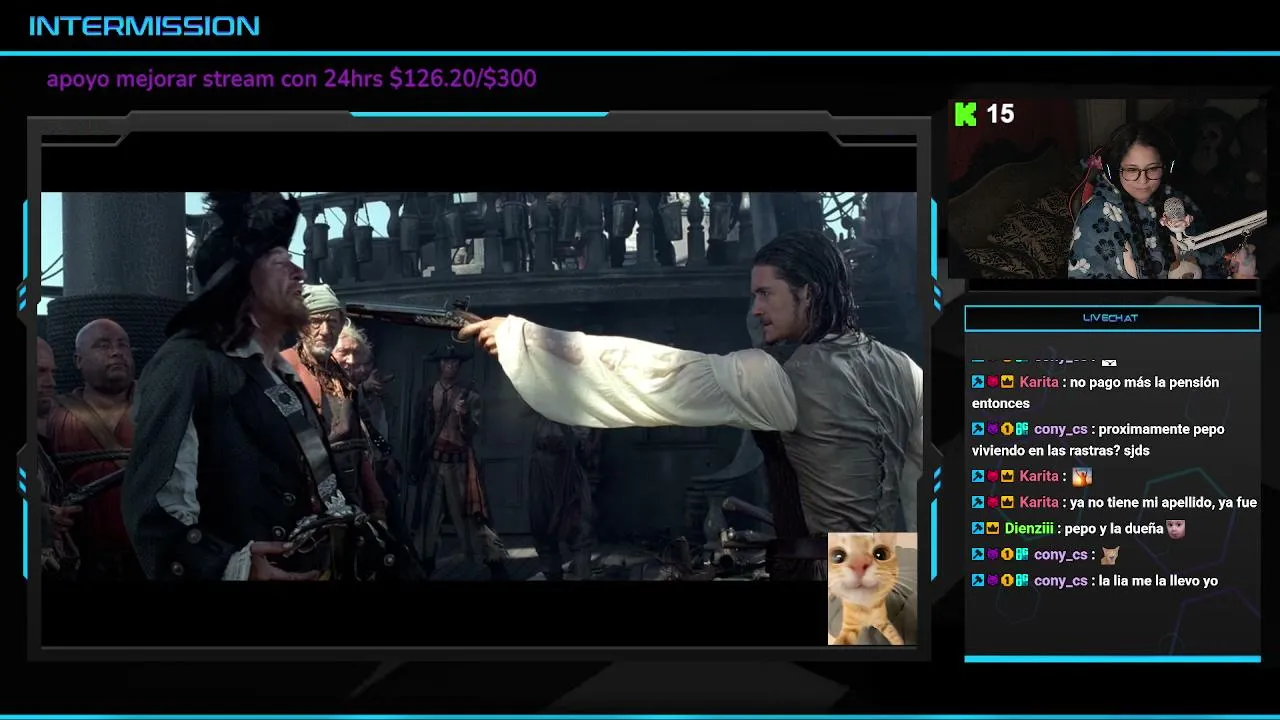Click the green Kick logo beside viewer count
Screen dimensions: 1280x720
pos(966,114)
